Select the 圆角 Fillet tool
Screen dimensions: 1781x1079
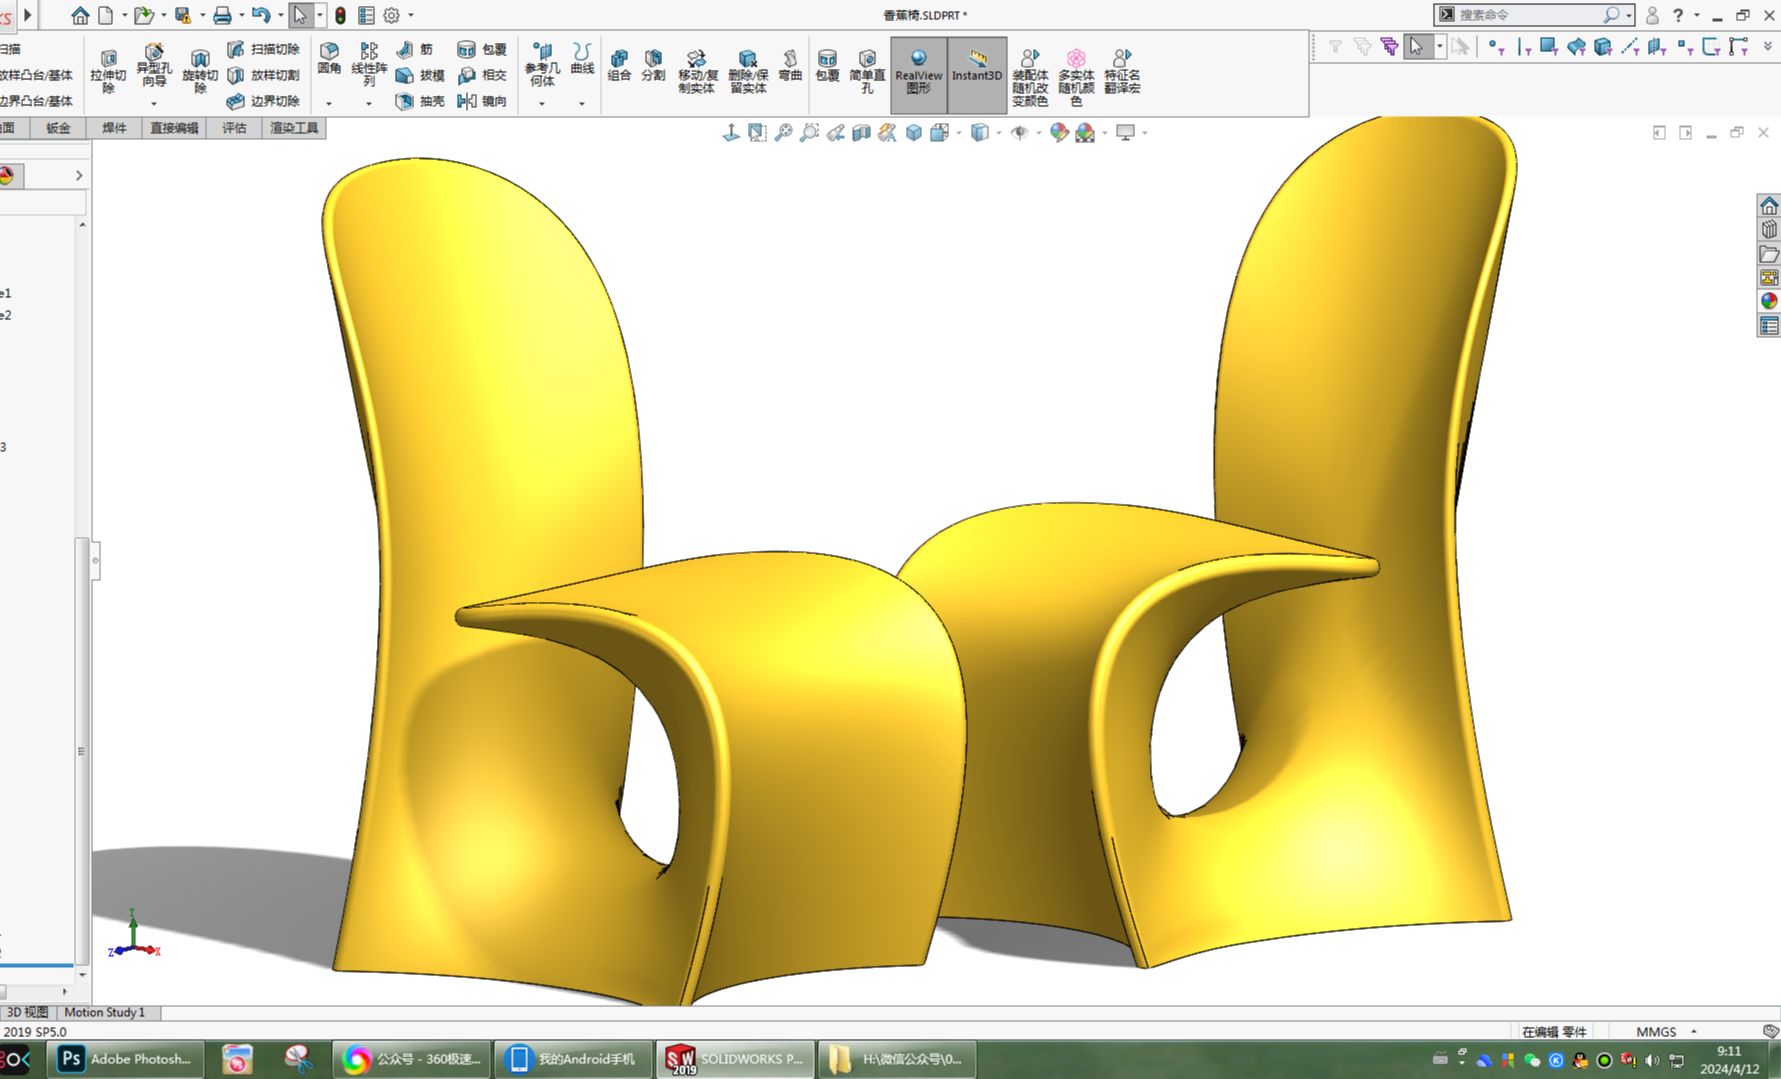pyautogui.click(x=329, y=58)
